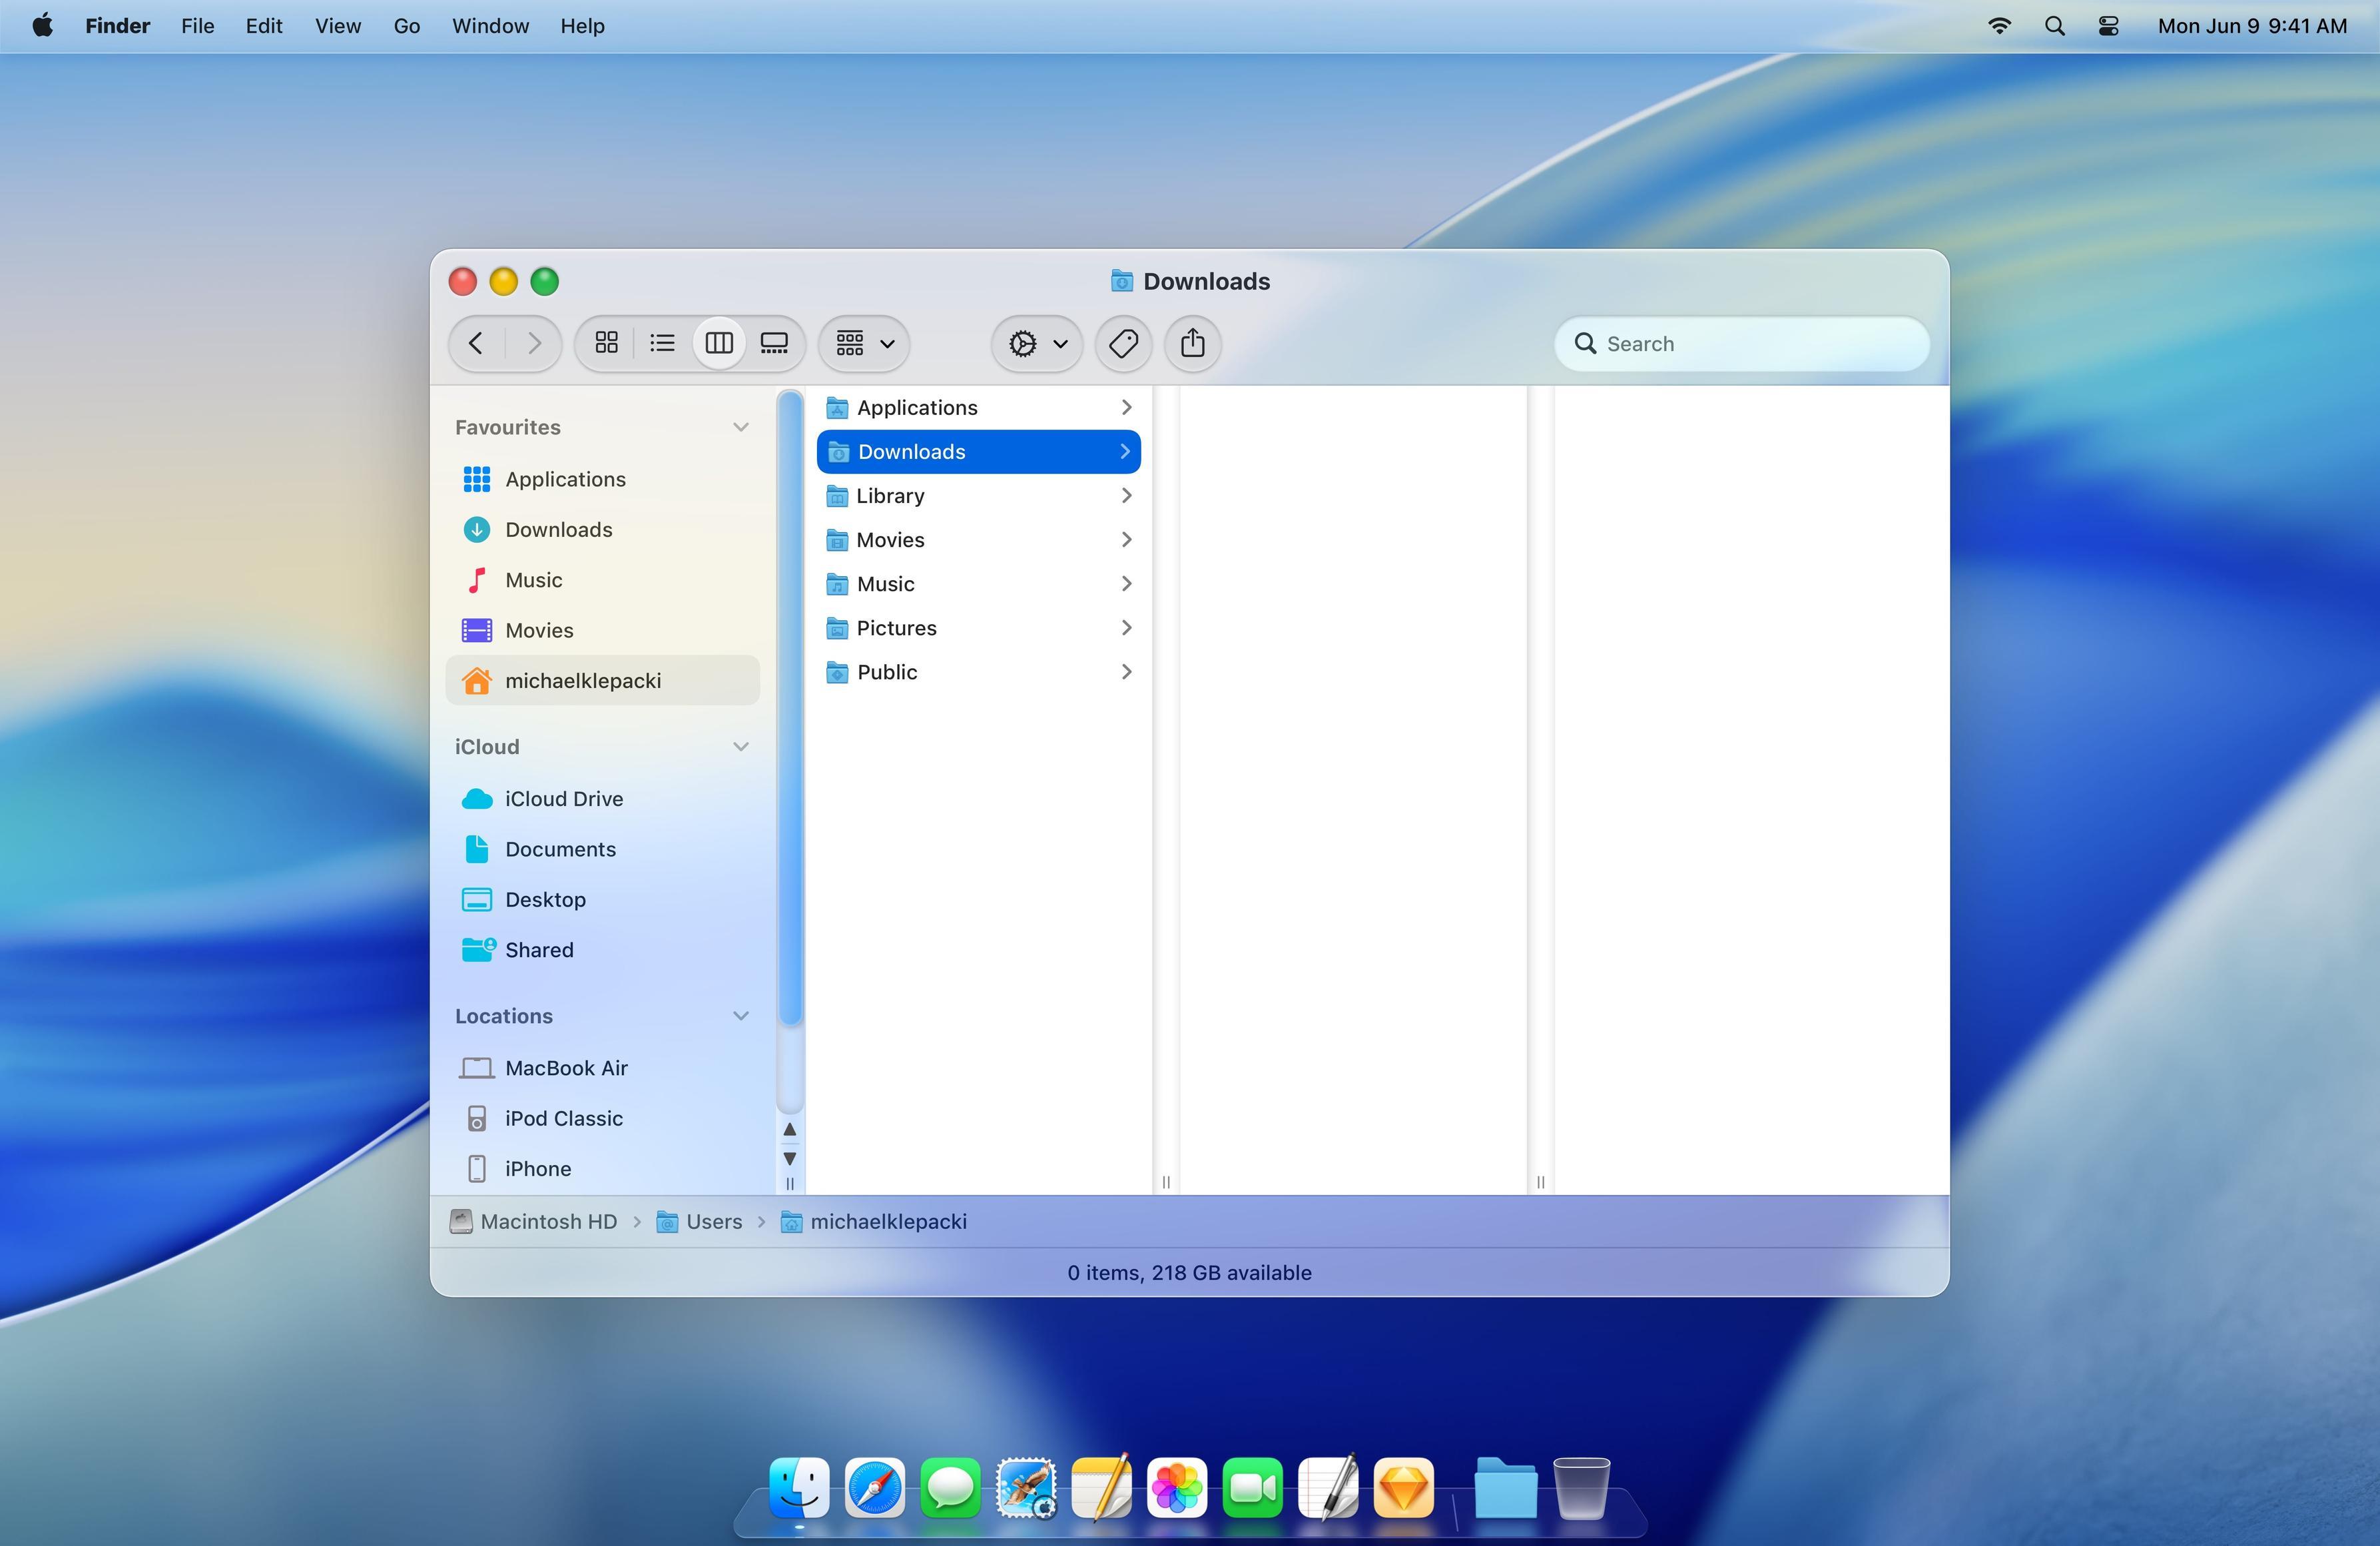Open the Group By dropdown
Viewport: 2380px width, 1546px height.
click(x=864, y=343)
